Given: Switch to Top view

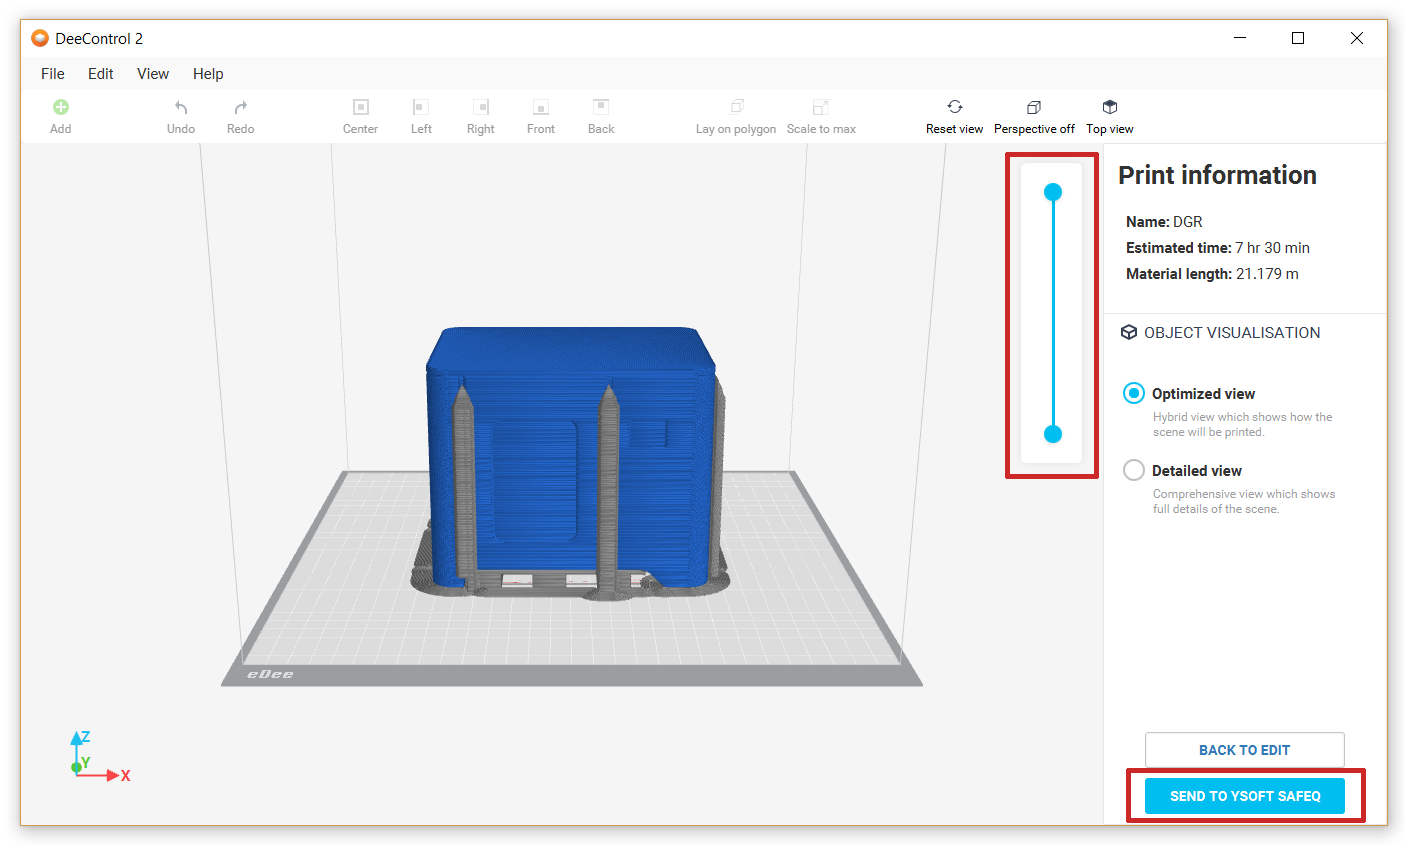Looking at the screenshot, I should (1109, 107).
